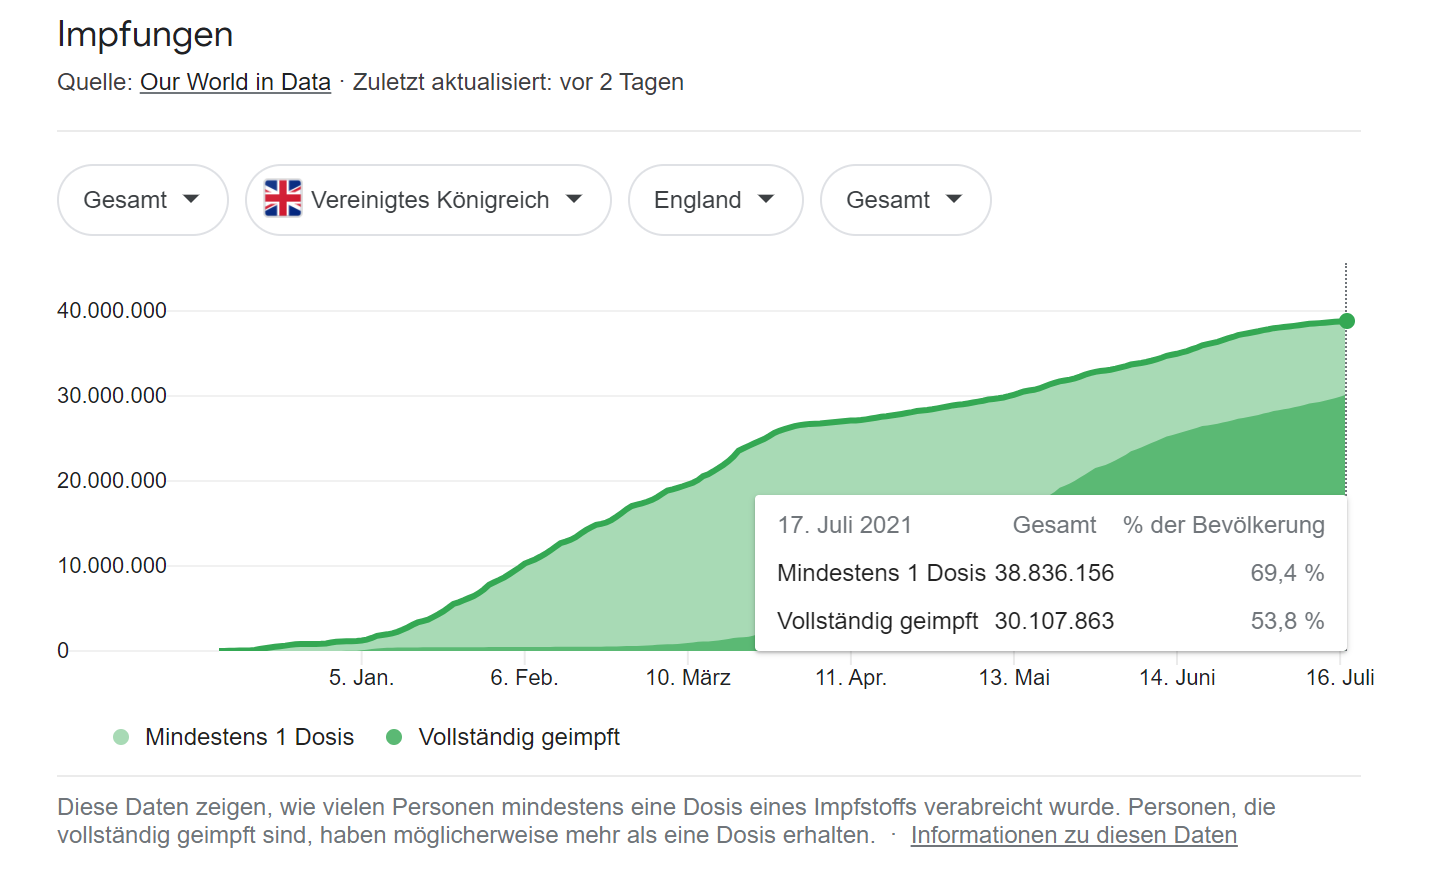Click the green data point at chart end
This screenshot has height=874, width=1439.
click(x=1347, y=321)
